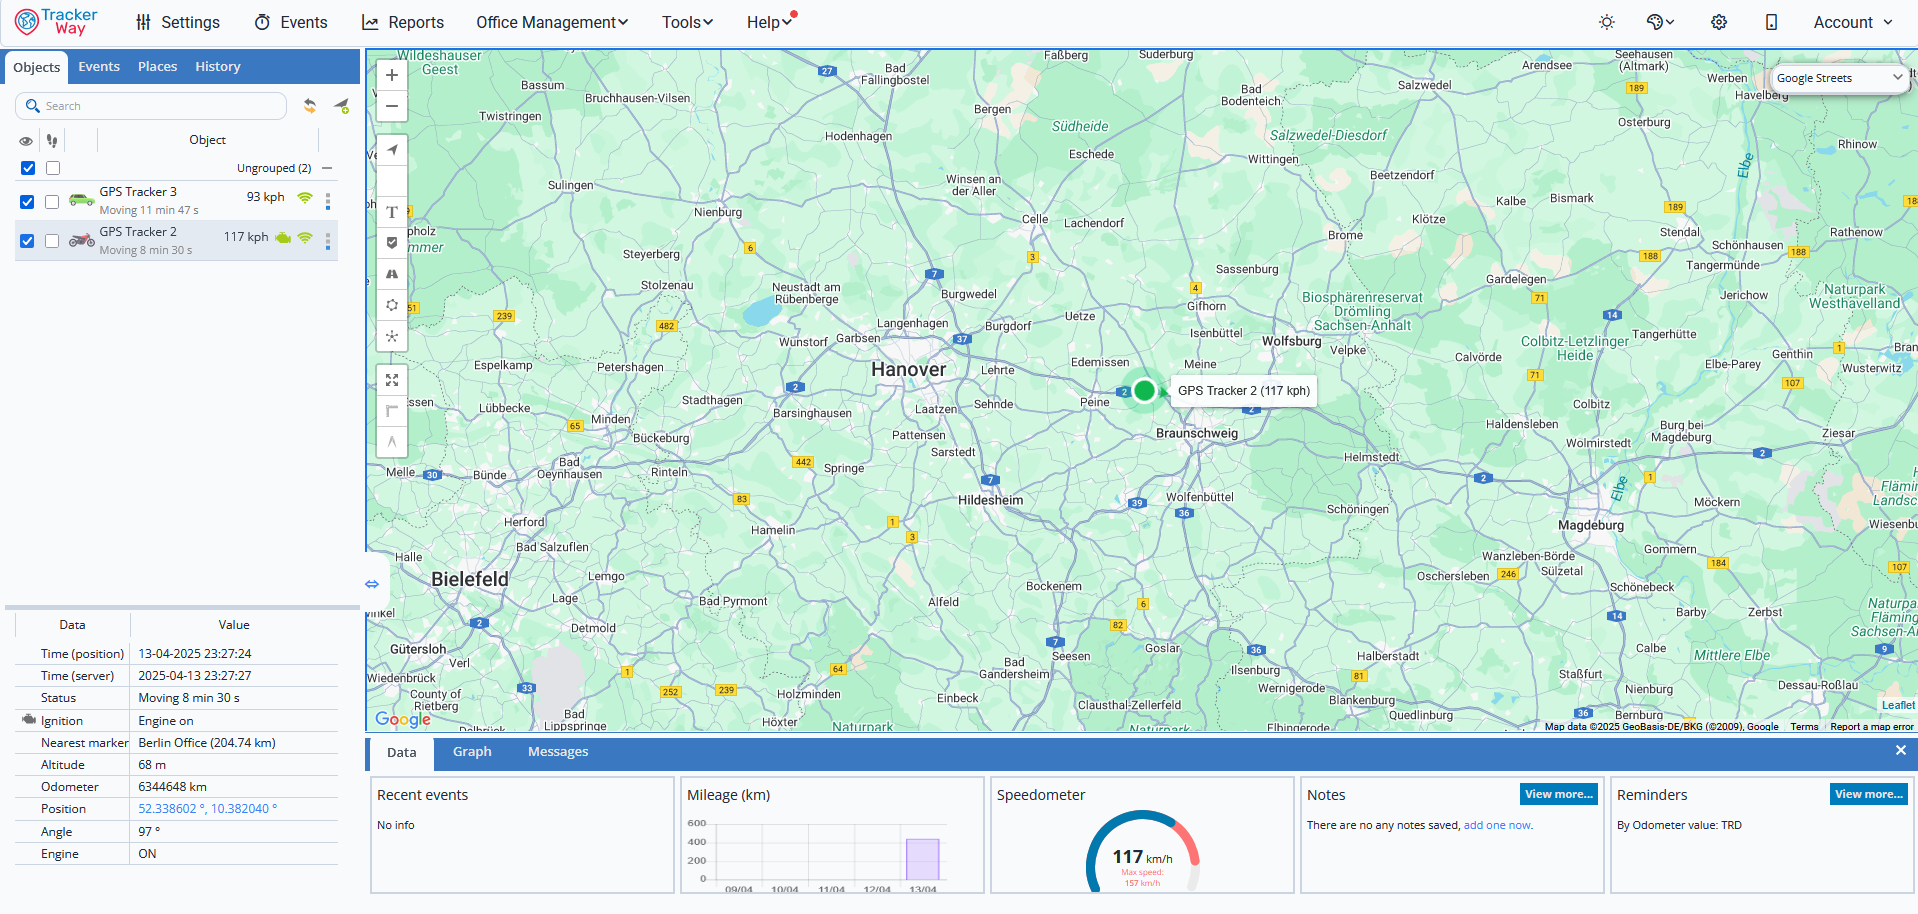Expand the Help dropdown
The image size is (1918, 914).
coord(769,22)
